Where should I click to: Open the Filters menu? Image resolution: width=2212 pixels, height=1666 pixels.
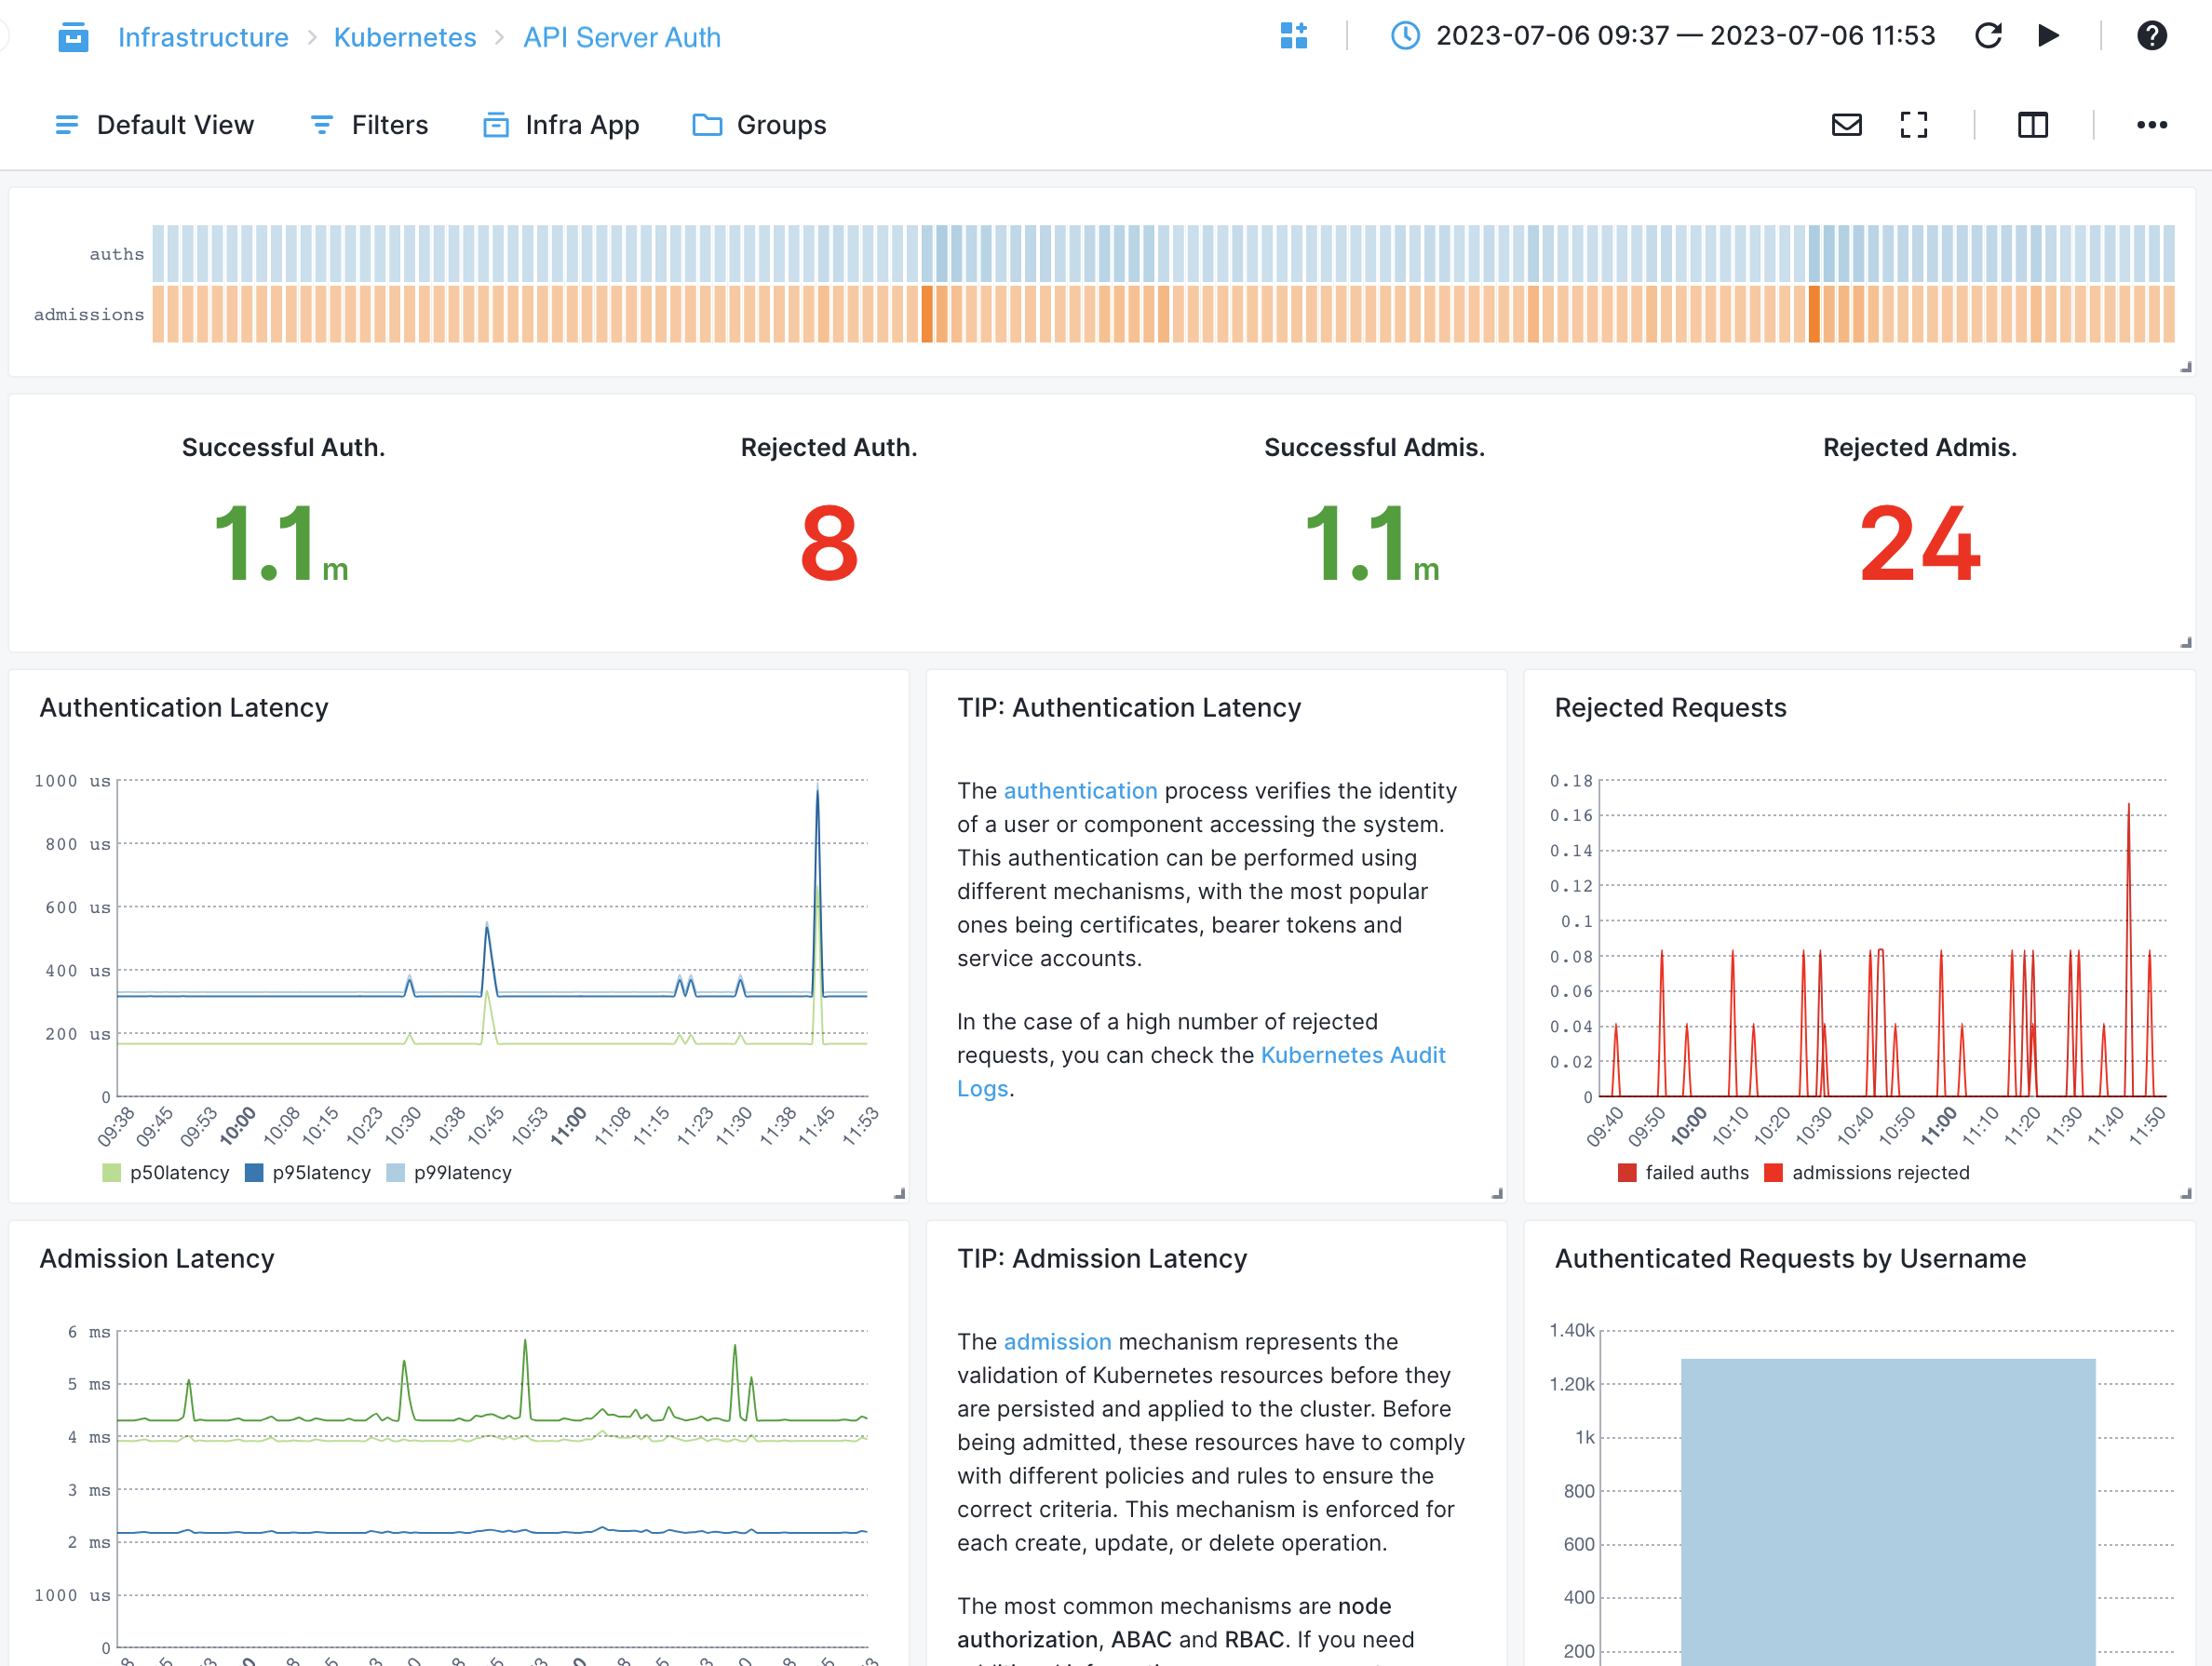(369, 125)
